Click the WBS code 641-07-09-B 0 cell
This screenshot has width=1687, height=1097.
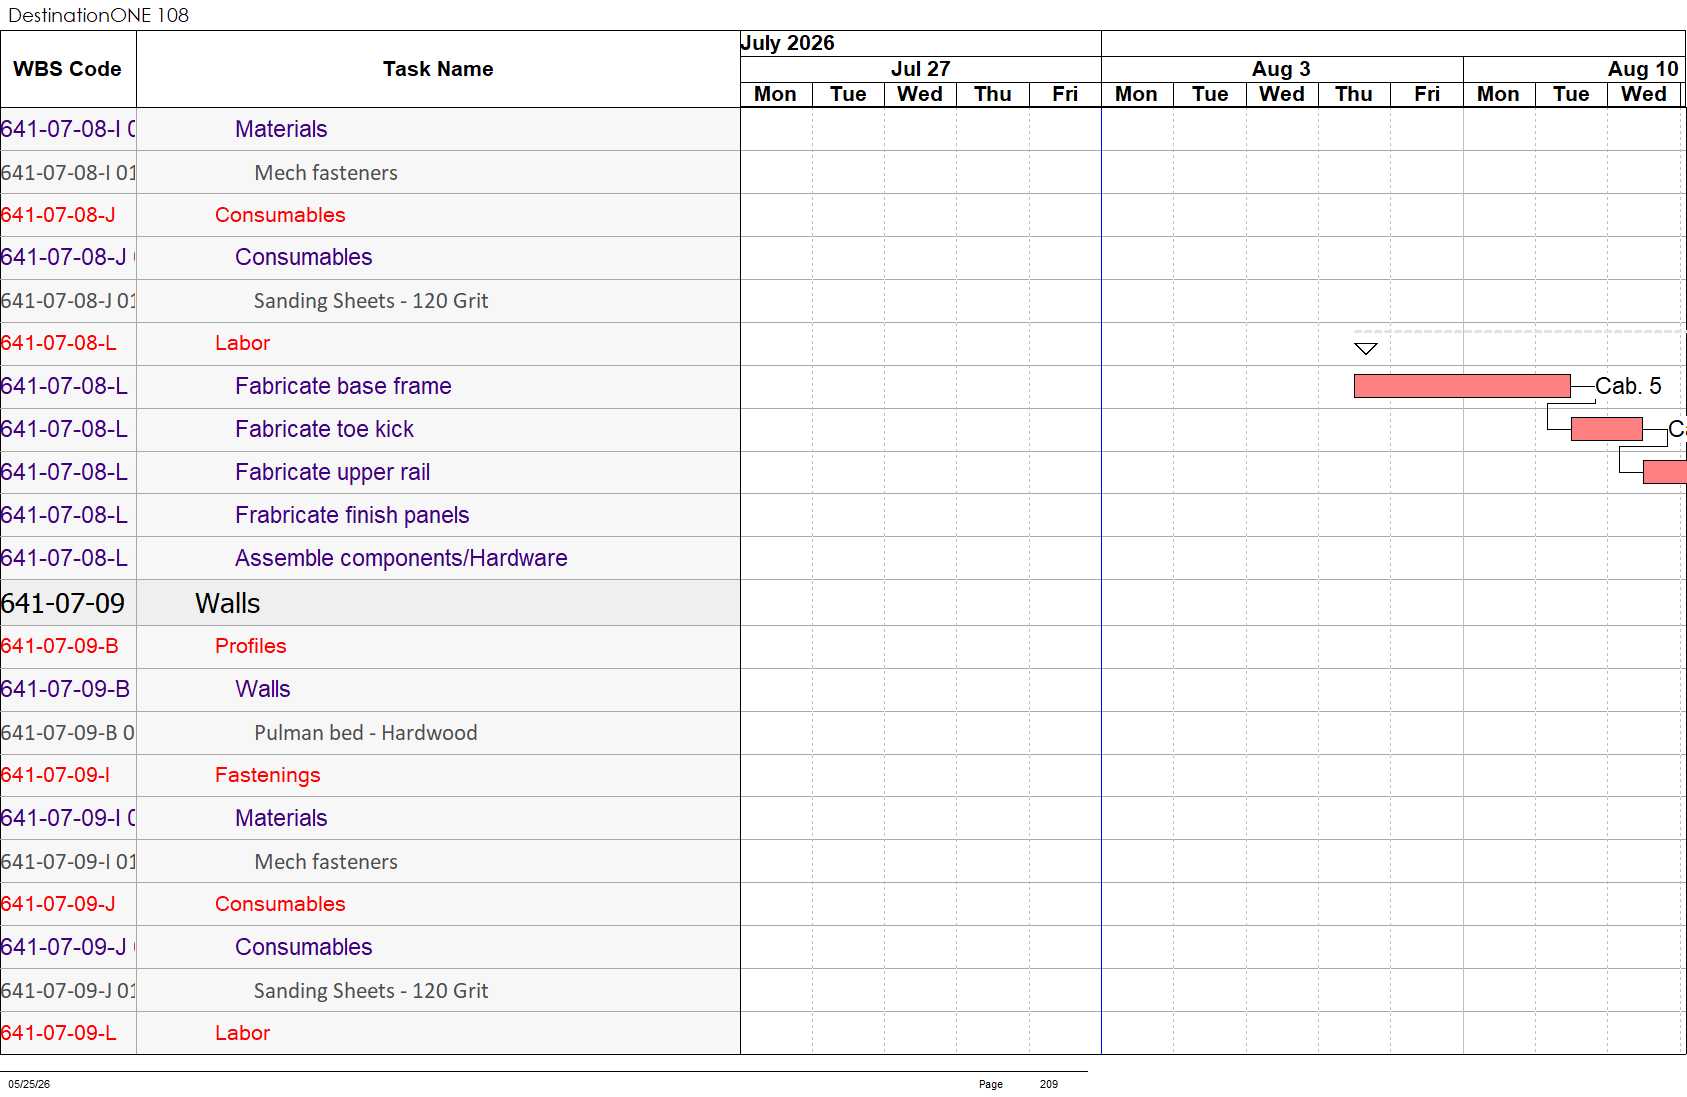click(68, 733)
